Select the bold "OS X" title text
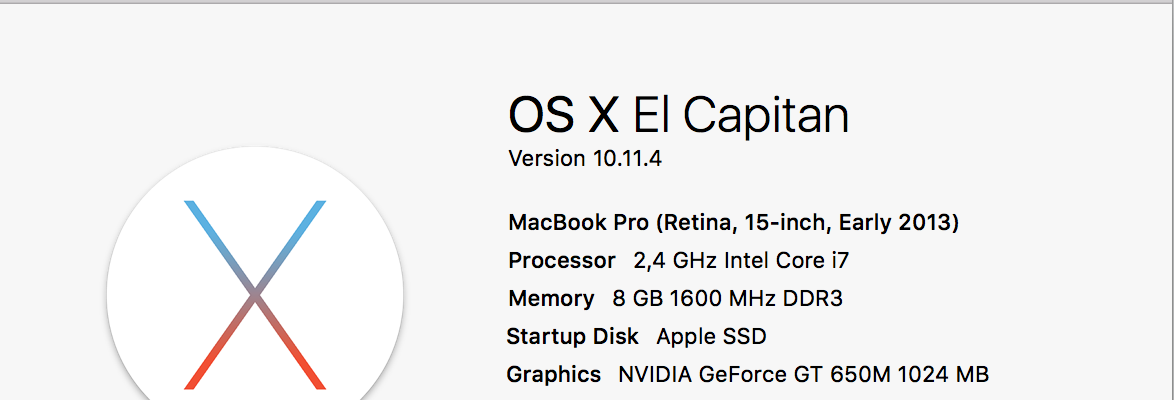 pos(564,115)
